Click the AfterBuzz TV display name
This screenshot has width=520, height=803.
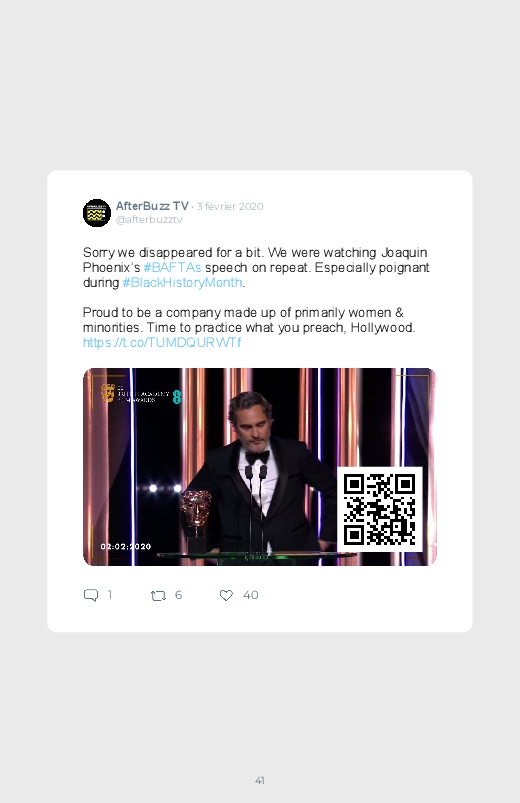(152, 206)
